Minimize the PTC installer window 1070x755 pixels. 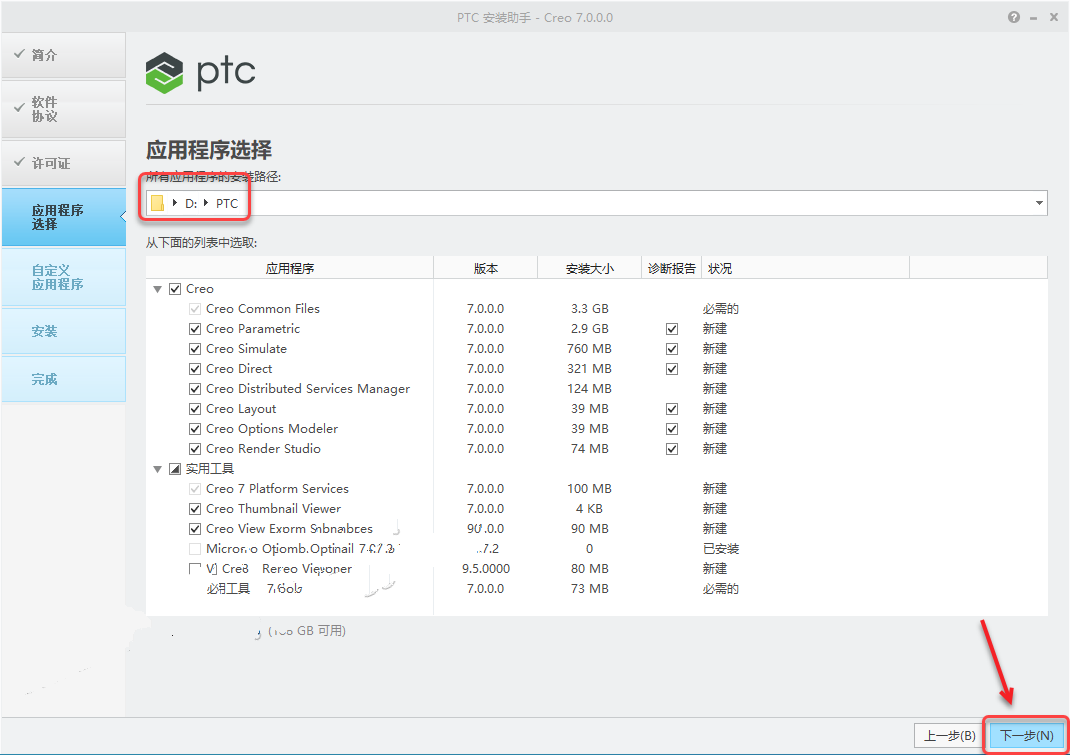[1033, 18]
